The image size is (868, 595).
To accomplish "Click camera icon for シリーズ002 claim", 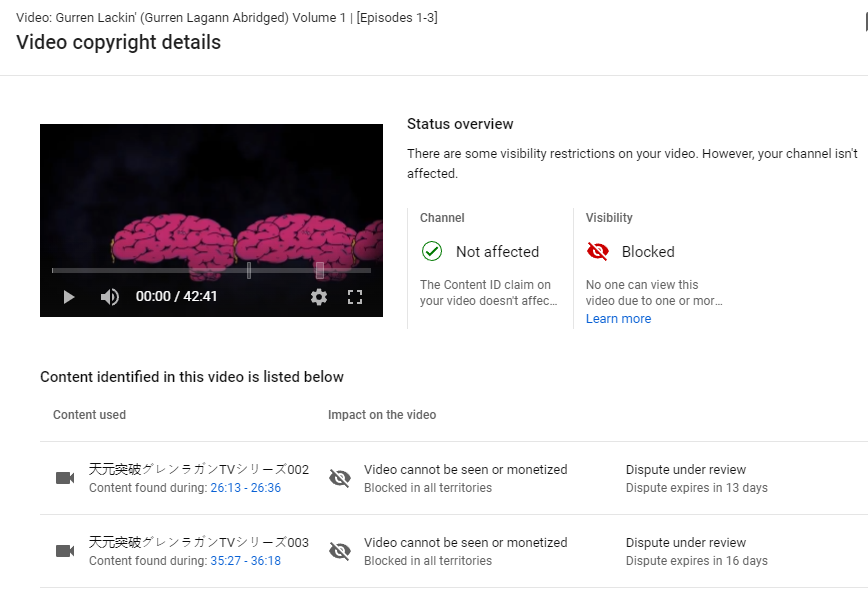I will click(65, 478).
